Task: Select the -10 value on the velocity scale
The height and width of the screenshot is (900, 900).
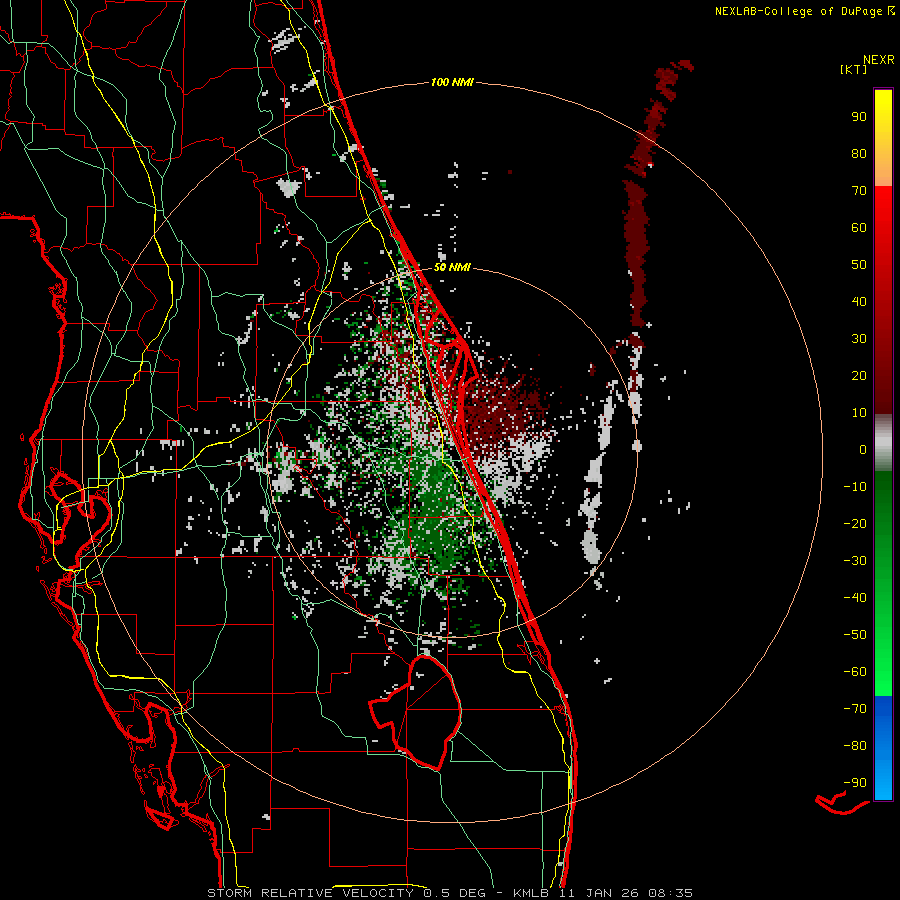Action: tap(855, 487)
